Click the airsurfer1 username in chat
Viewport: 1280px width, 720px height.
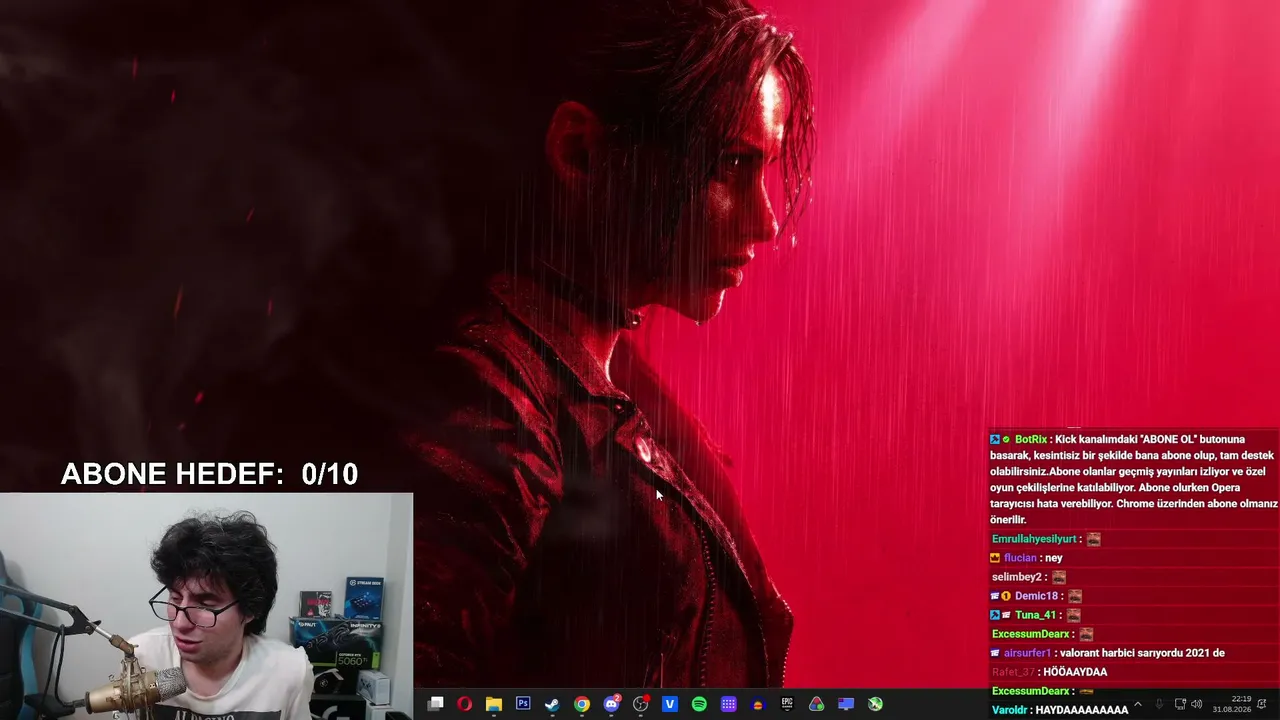pos(1027,653)
